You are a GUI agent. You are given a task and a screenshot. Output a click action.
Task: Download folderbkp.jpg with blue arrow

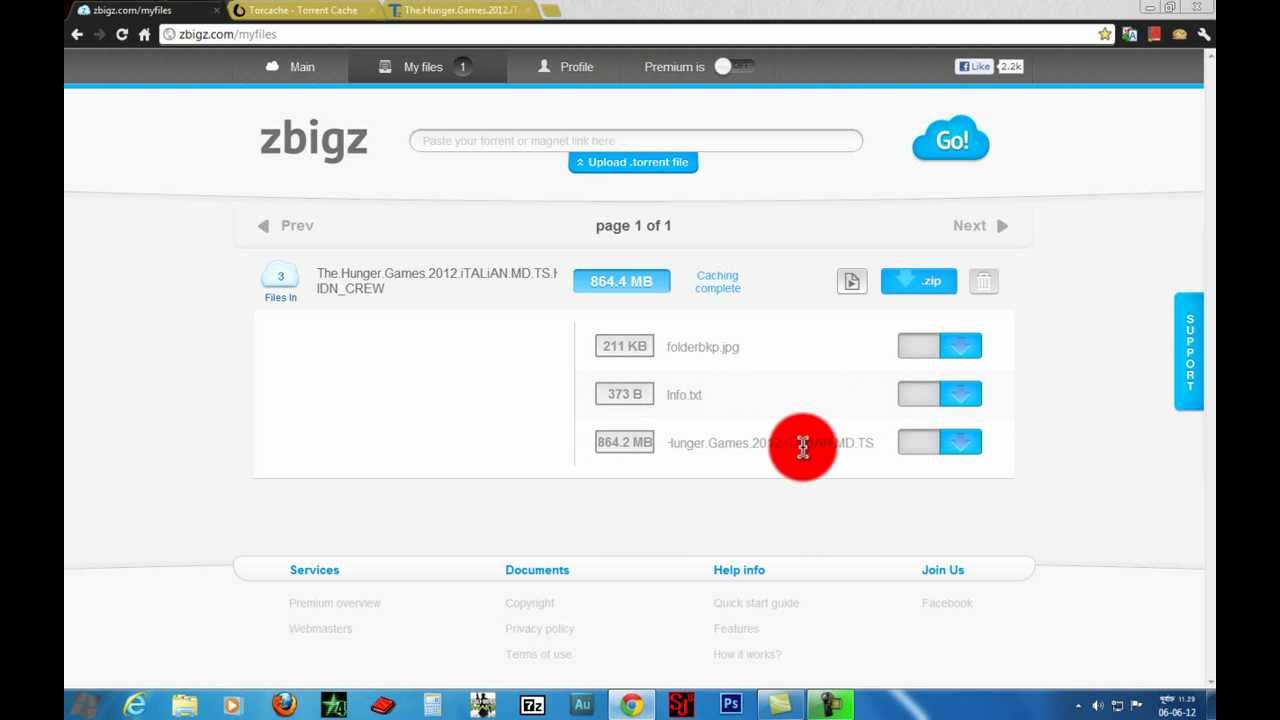(x=961, y=346)
